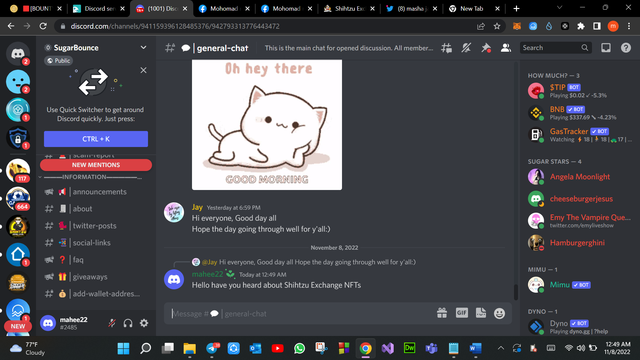The width and height of the screenshot is (640, 360).
Task: Open server icon with 664 badge
Action: click(x=18, y=198)
